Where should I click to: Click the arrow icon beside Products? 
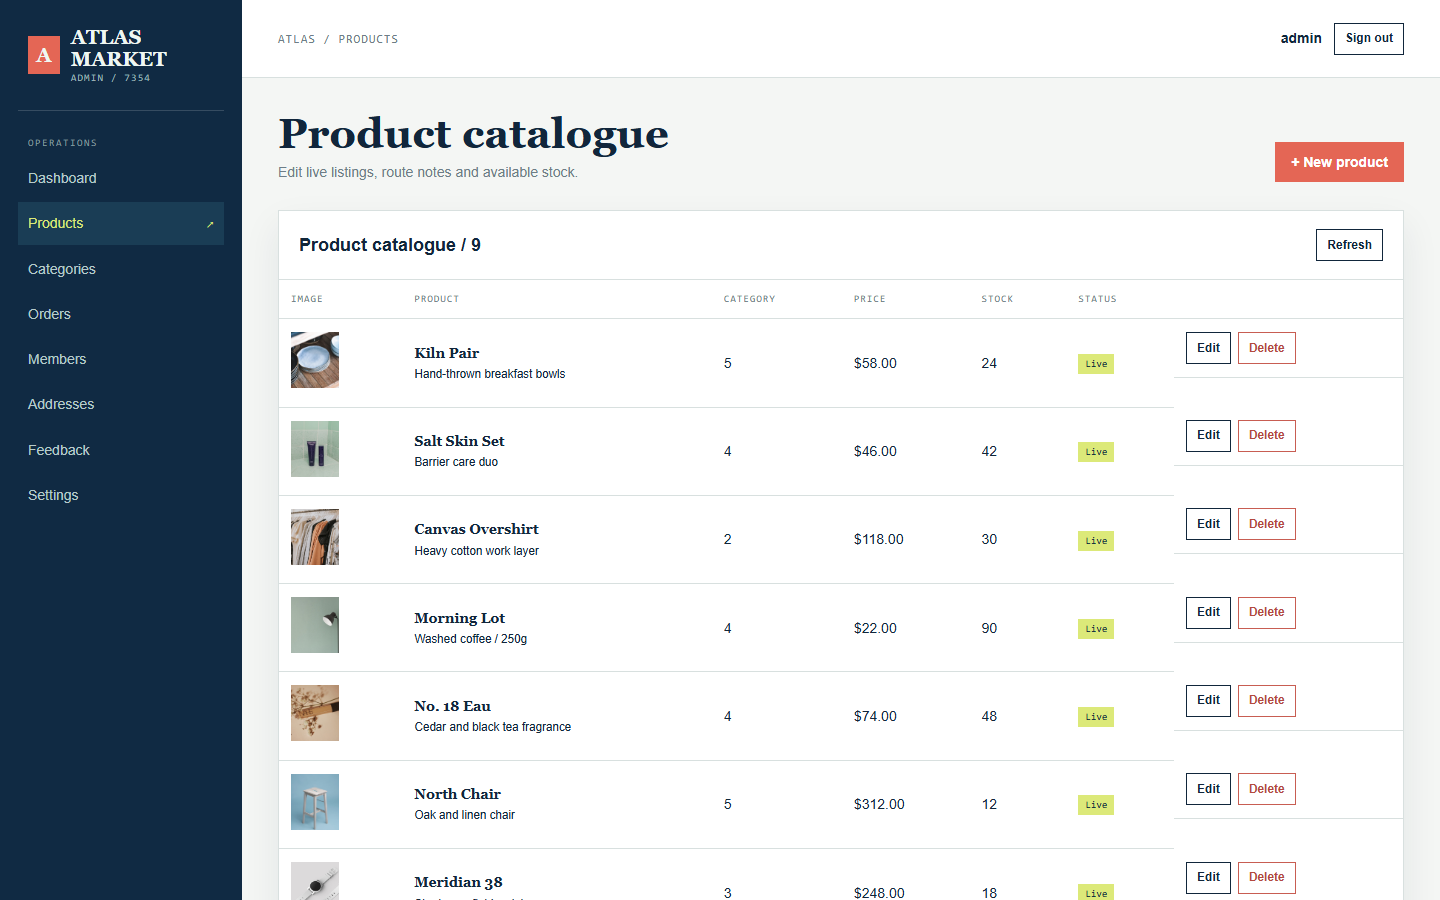pos(210,224)
